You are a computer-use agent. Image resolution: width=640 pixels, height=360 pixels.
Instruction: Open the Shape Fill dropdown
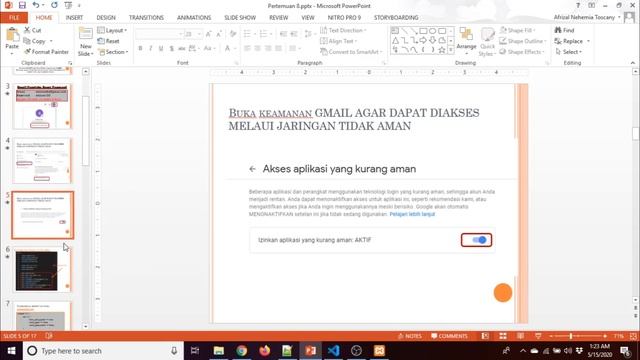click(x=518, y=30)
